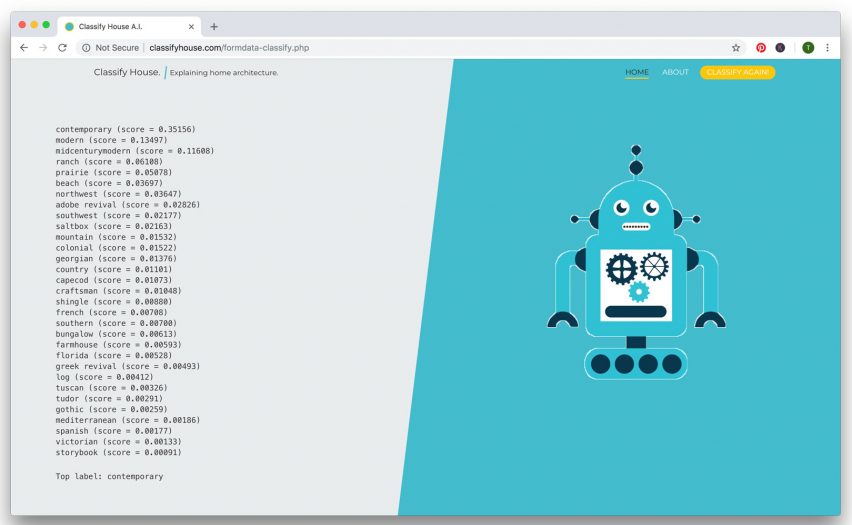This screenshot has height=525, width=852.
Task: Click the 'storybook (score = 0.00091)' line
Action: [x=118, y=453]
